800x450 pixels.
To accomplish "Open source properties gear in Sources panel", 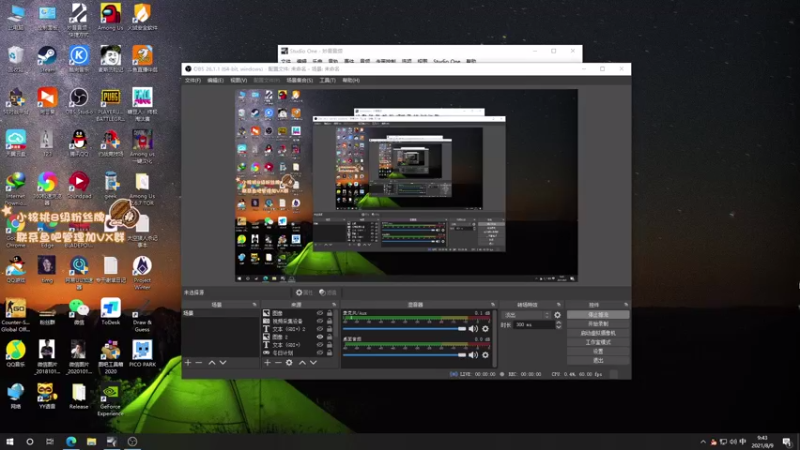I will click(289, 362).
